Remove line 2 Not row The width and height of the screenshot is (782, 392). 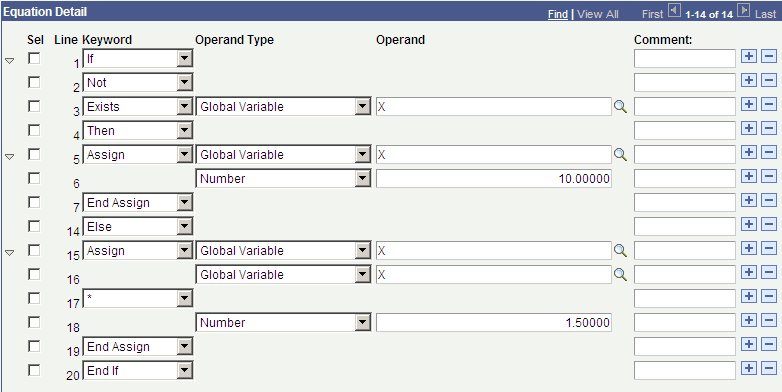(769, 80)
